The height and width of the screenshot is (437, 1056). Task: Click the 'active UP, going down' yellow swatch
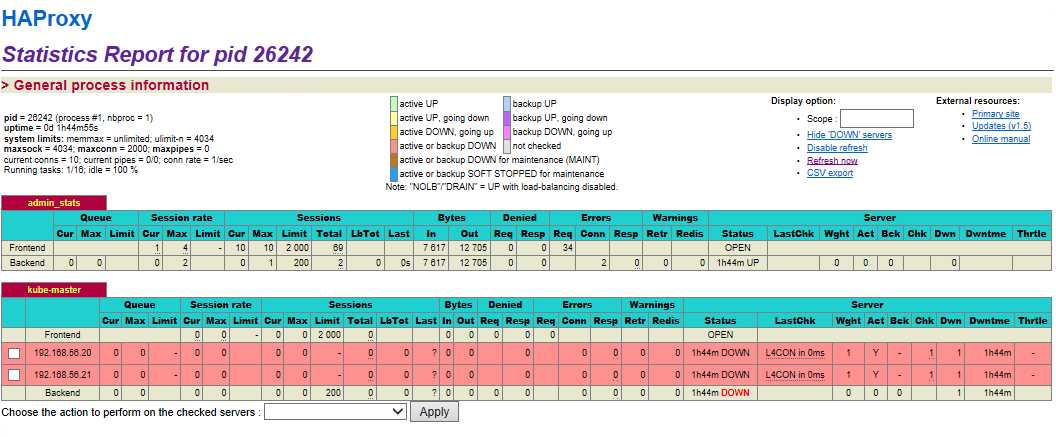click(x=394, y=118)
